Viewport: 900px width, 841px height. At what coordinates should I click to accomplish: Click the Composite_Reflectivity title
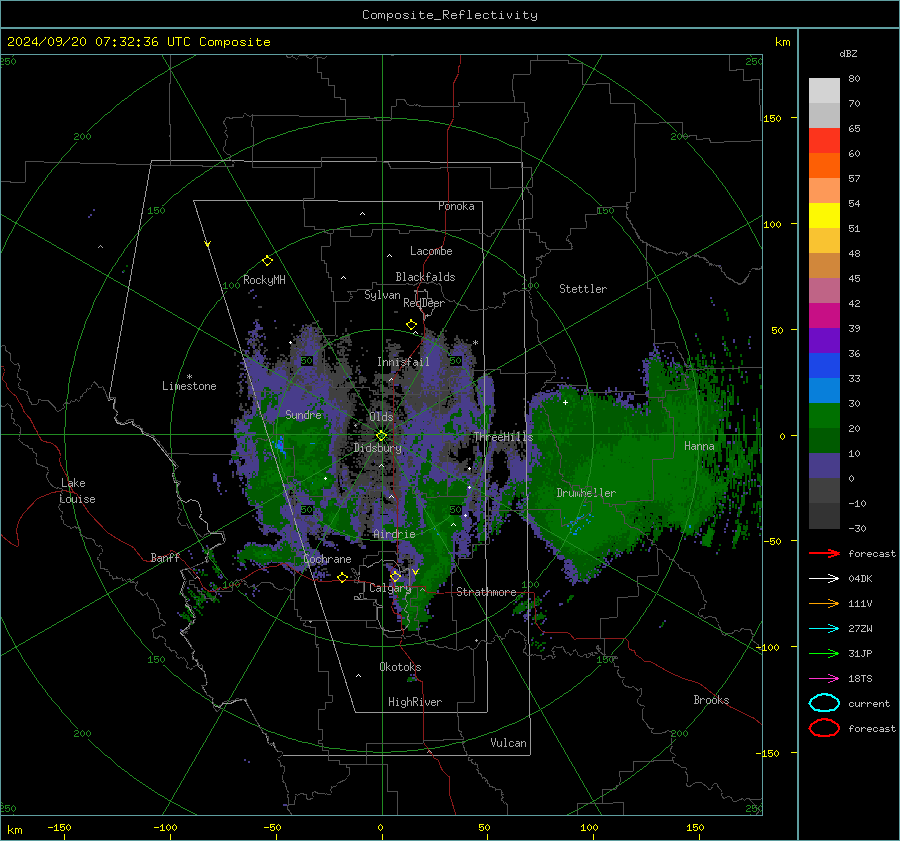click(450, 15)
